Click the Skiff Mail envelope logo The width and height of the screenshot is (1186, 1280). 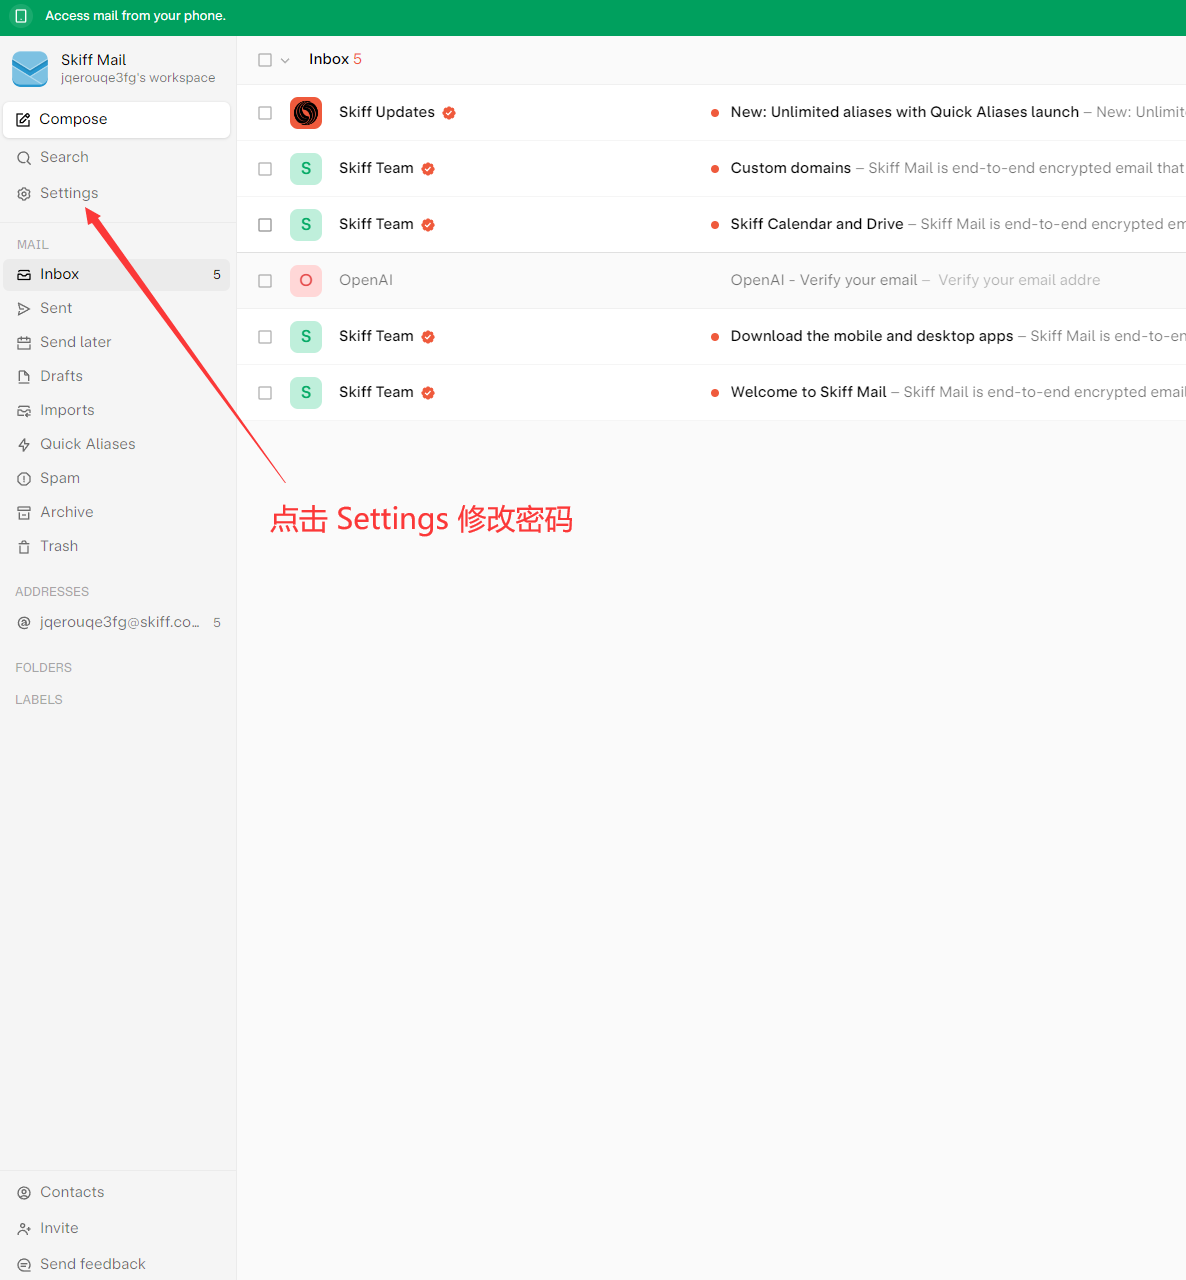(x=30, y=69)
